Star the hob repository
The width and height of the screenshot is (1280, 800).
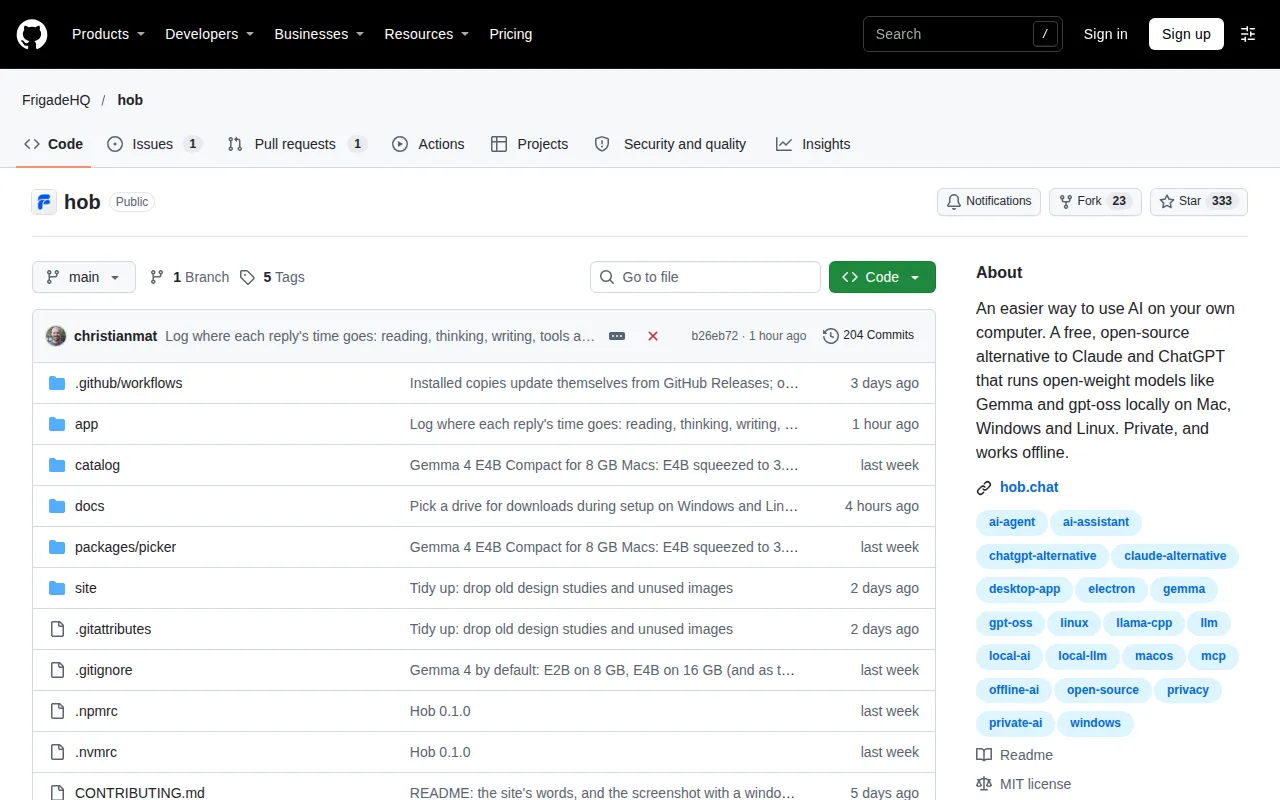[x=1198, y=201]
